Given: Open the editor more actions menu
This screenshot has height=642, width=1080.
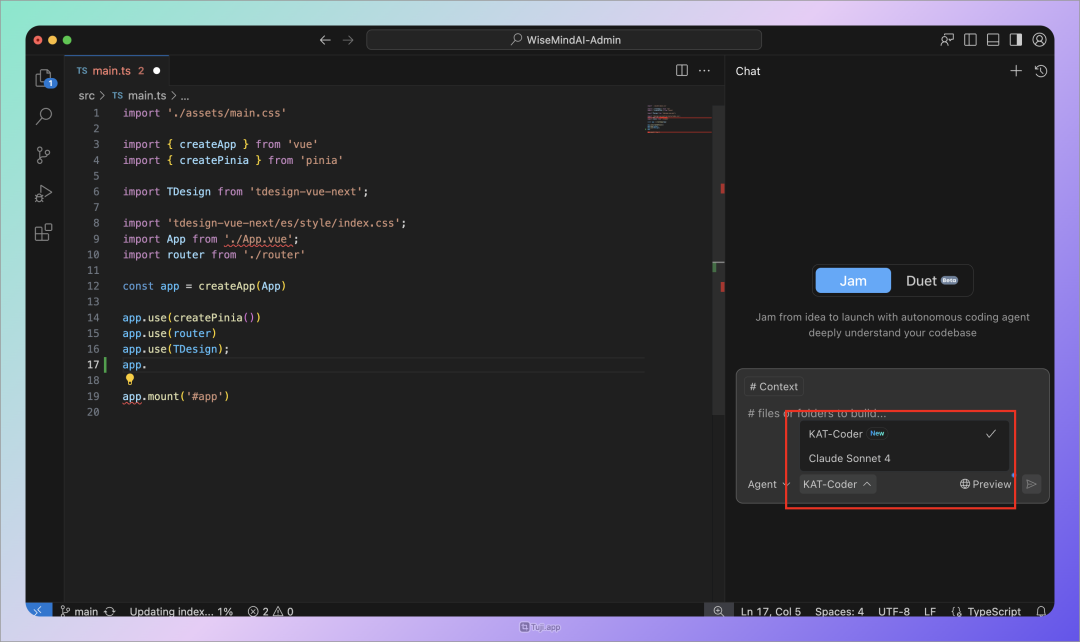Looking at the screenshot, I should [x=704, y=70].
